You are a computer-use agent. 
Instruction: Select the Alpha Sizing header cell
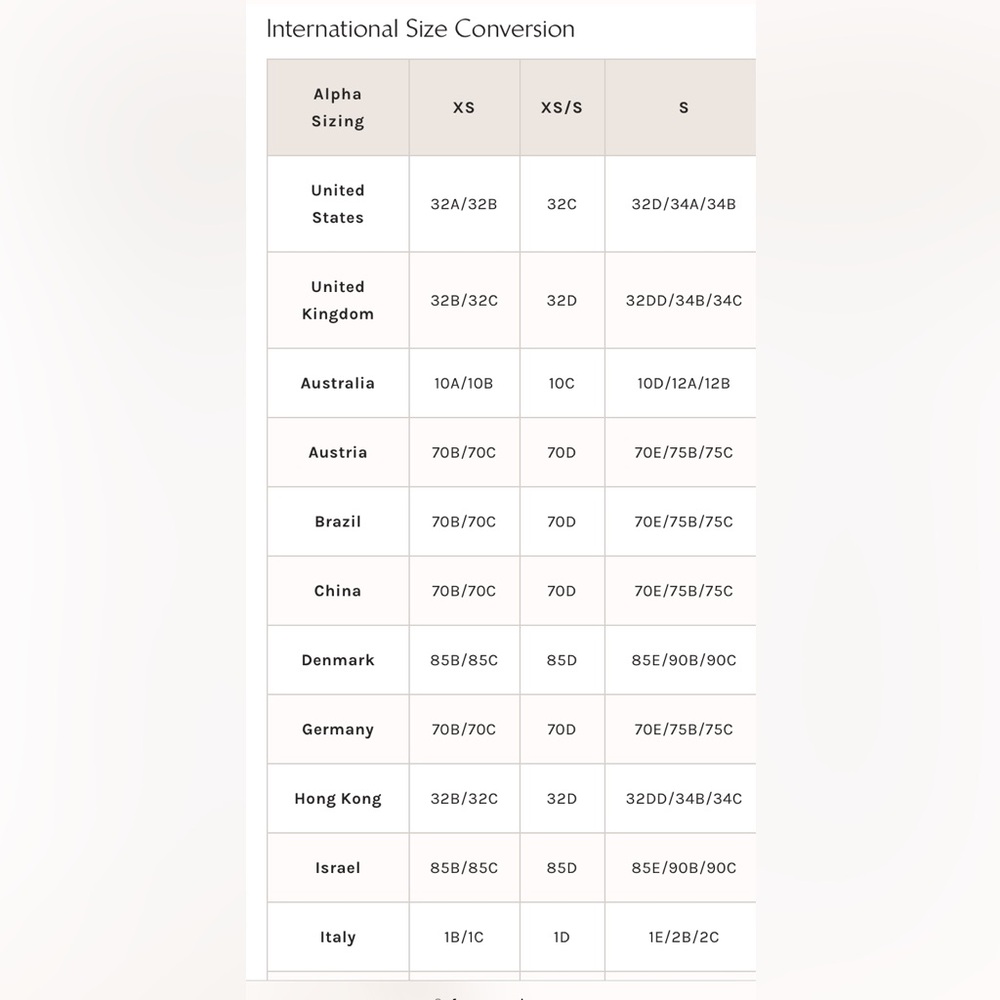coord(338,108)
